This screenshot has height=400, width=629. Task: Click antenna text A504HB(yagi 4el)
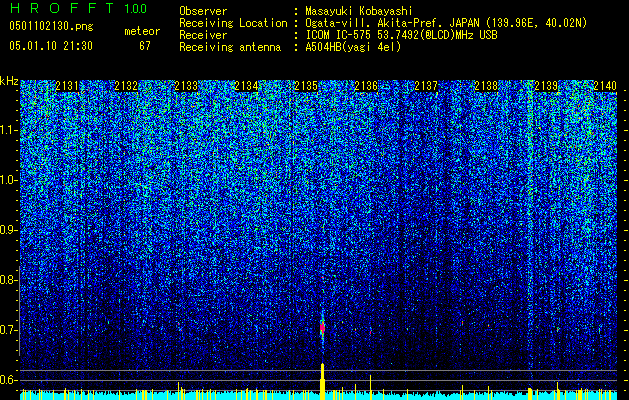pos(353,47)
